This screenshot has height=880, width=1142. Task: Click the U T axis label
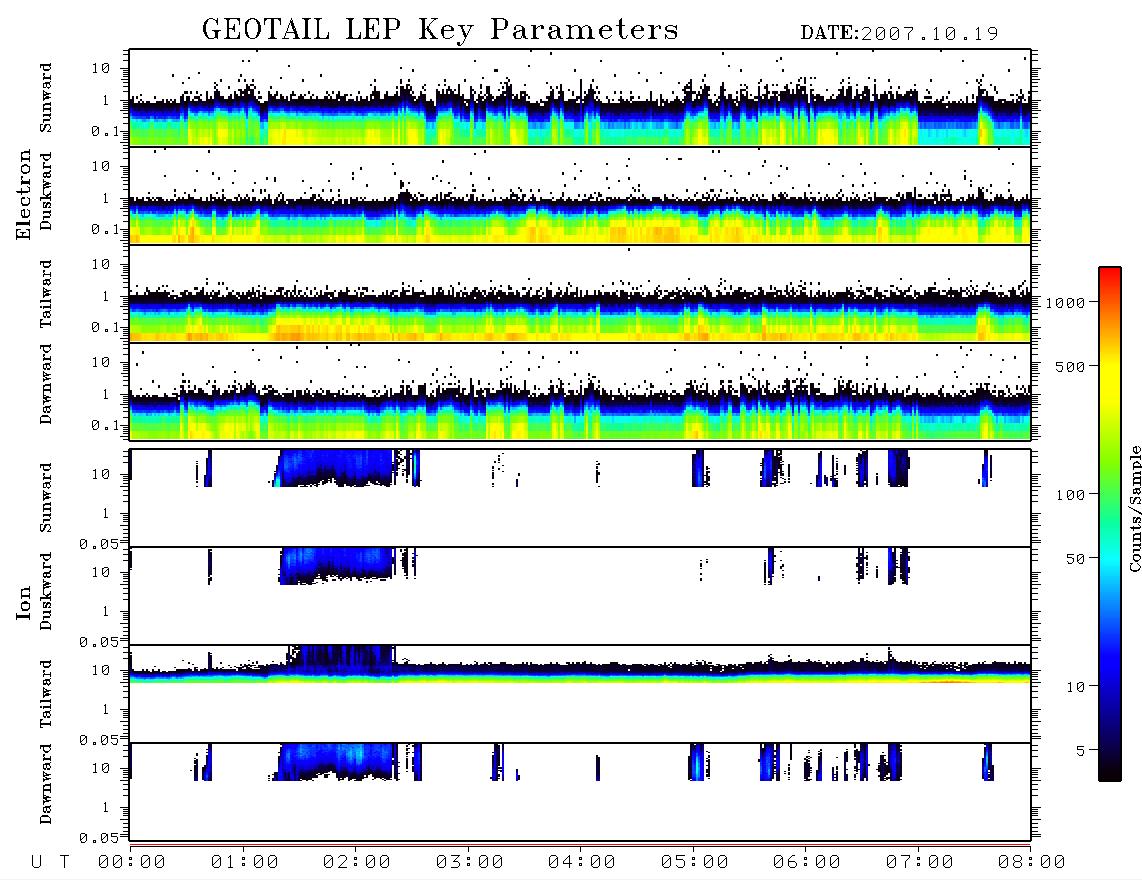[x=50, y=863]
